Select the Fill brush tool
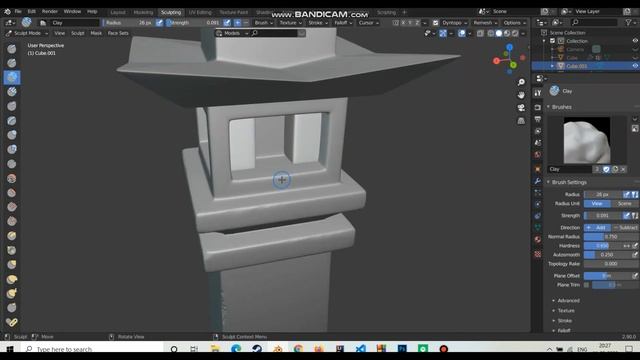 tap(12, 207)
